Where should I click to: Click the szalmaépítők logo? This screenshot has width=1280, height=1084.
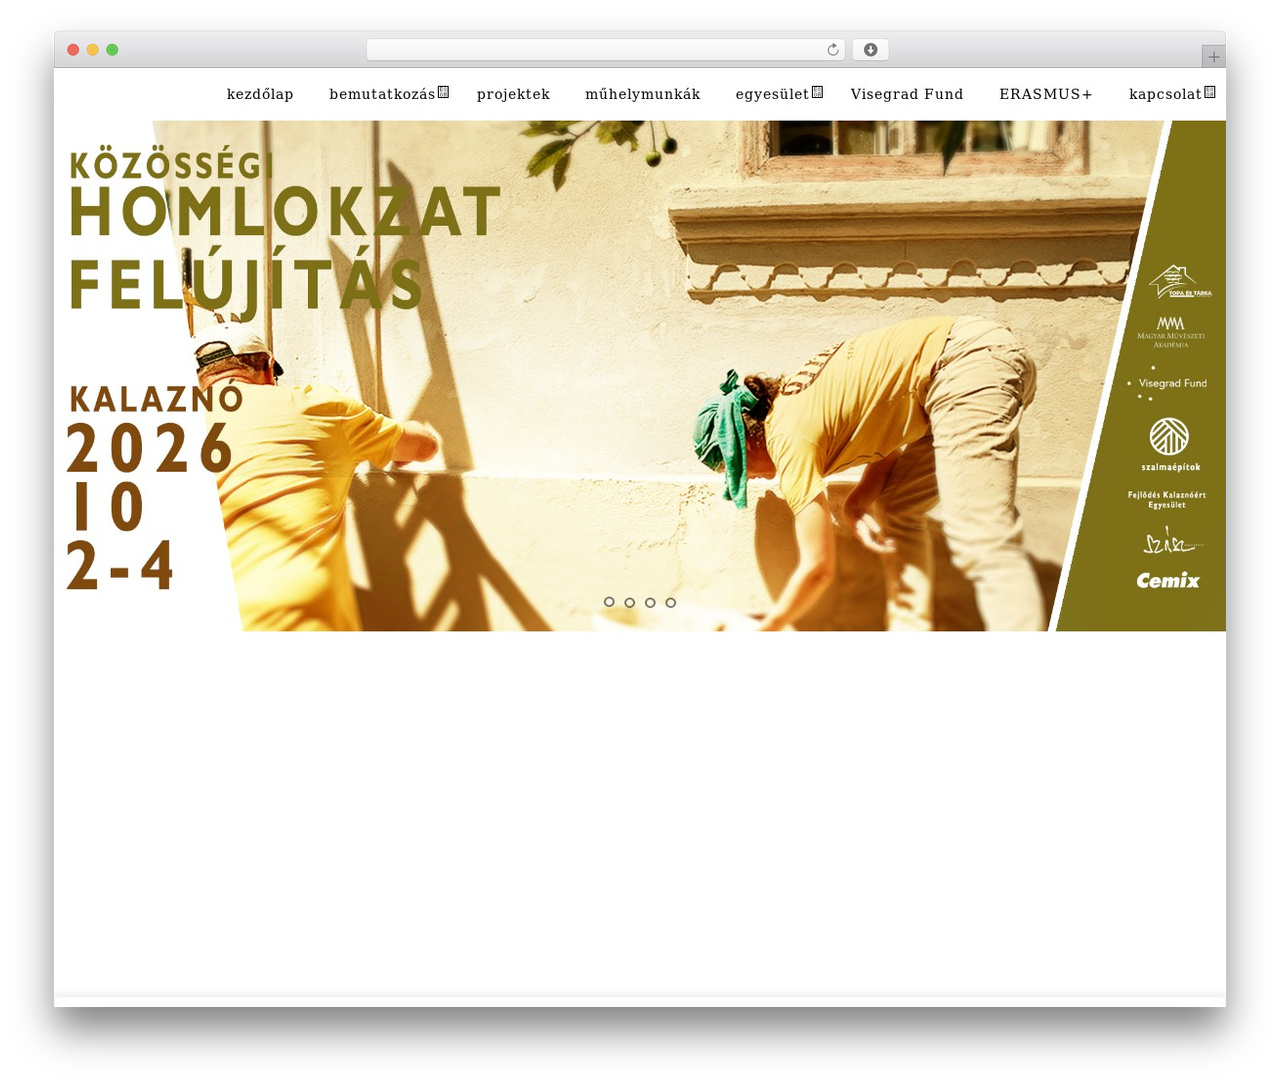(1170, 445)
